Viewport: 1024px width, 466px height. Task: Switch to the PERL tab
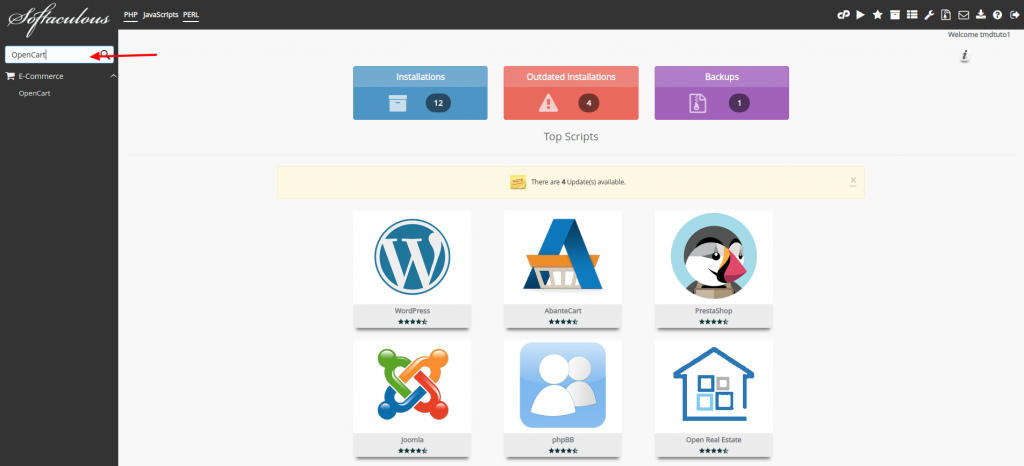click(x=191, y=15)
